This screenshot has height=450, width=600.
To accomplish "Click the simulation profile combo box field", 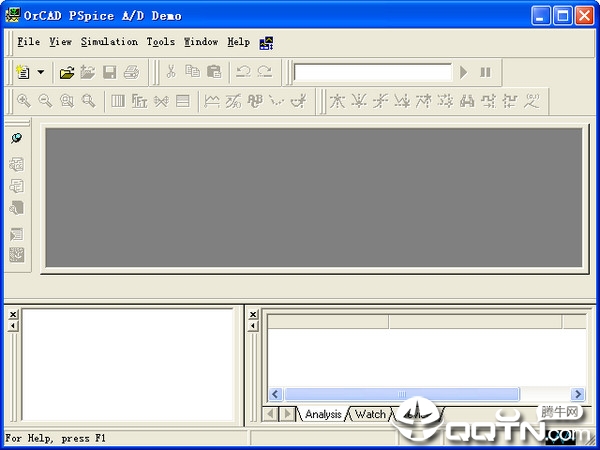I will [x=373, y=72].
